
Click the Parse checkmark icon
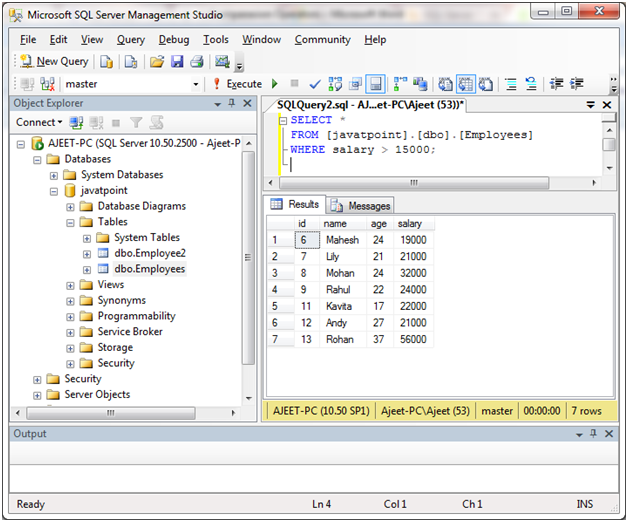tap(315, 84)
